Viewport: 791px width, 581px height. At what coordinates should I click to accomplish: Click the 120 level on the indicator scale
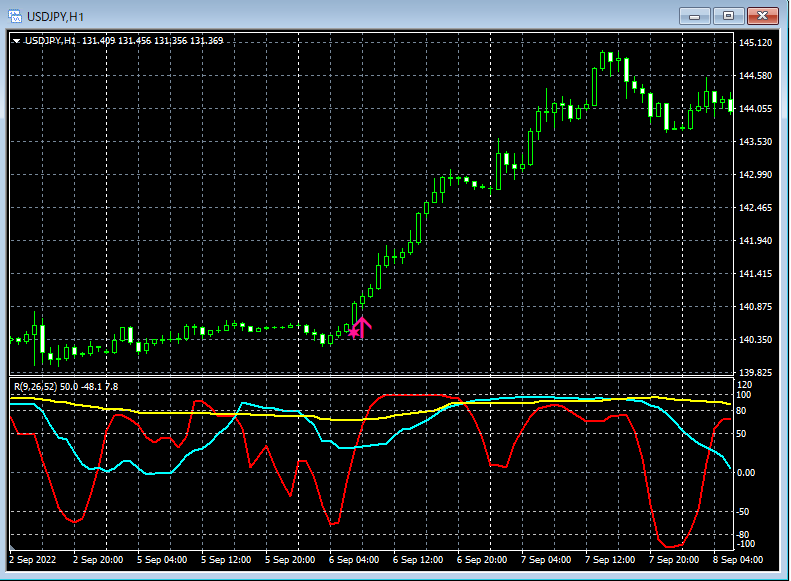click(745, 385)
